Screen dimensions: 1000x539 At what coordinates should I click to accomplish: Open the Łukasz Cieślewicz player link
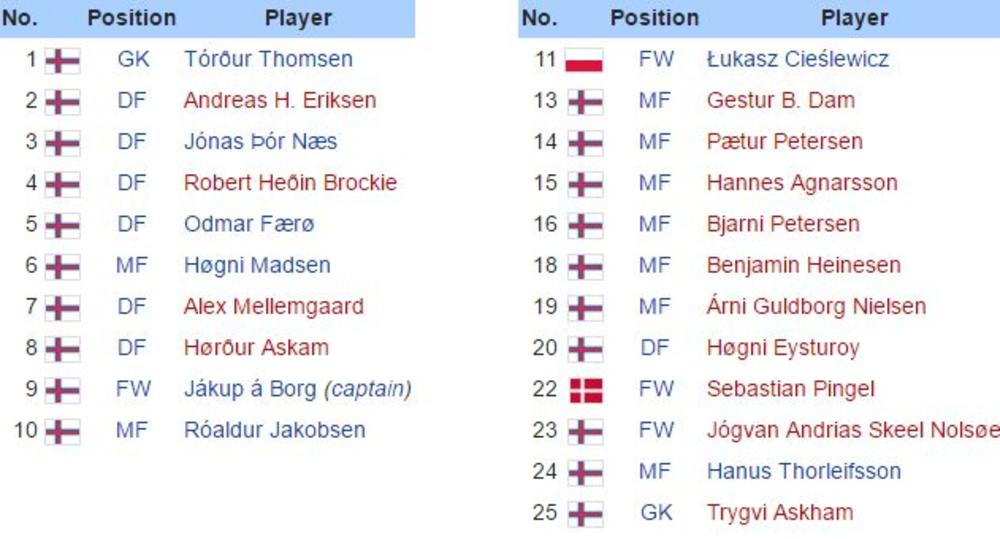797,59
